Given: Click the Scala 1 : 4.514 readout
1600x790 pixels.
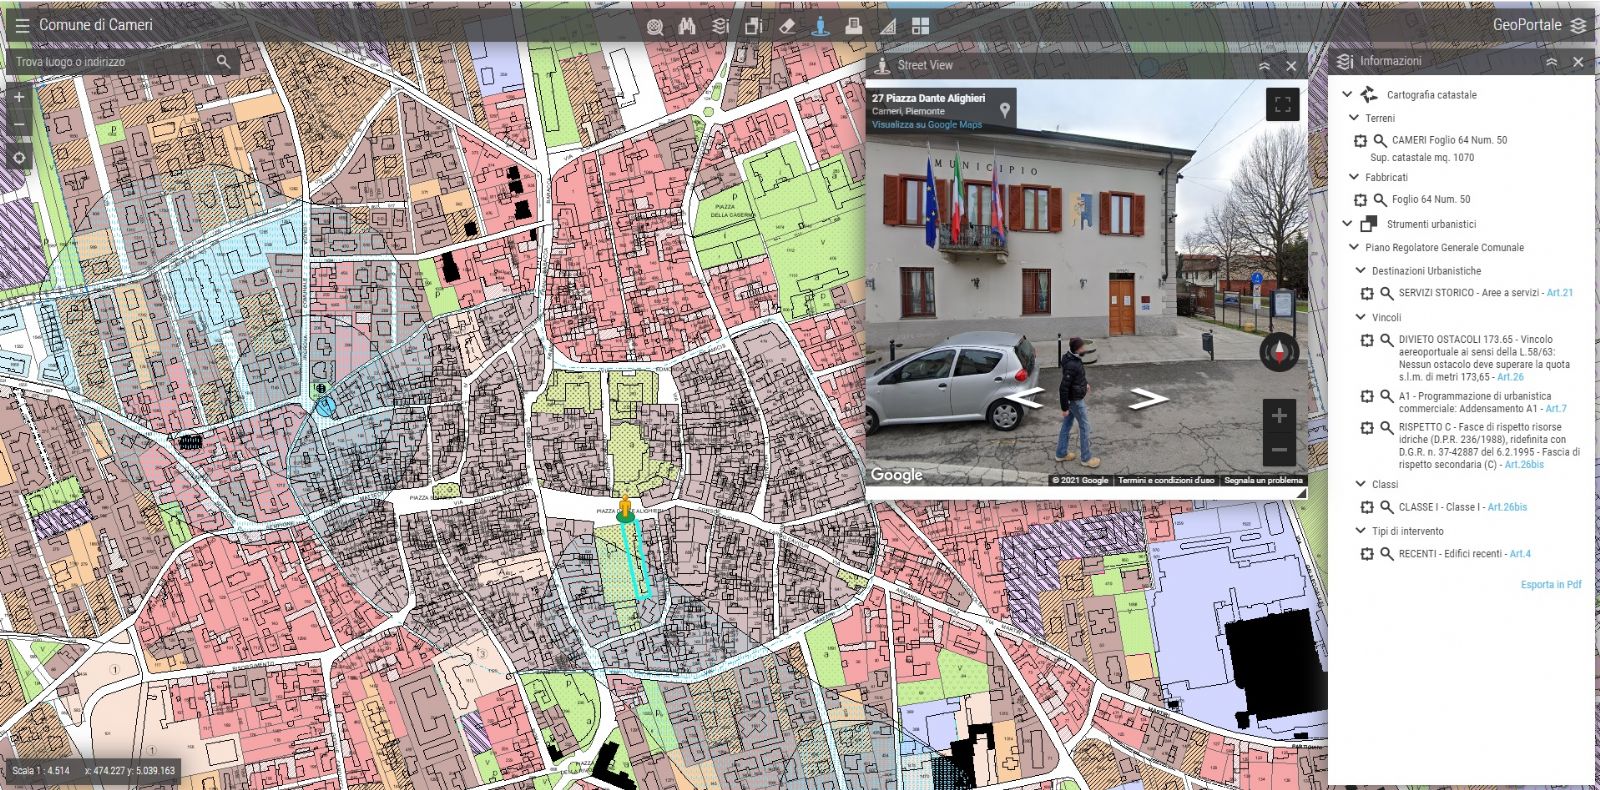Looking at the screenshot, I should coord(41,771).
